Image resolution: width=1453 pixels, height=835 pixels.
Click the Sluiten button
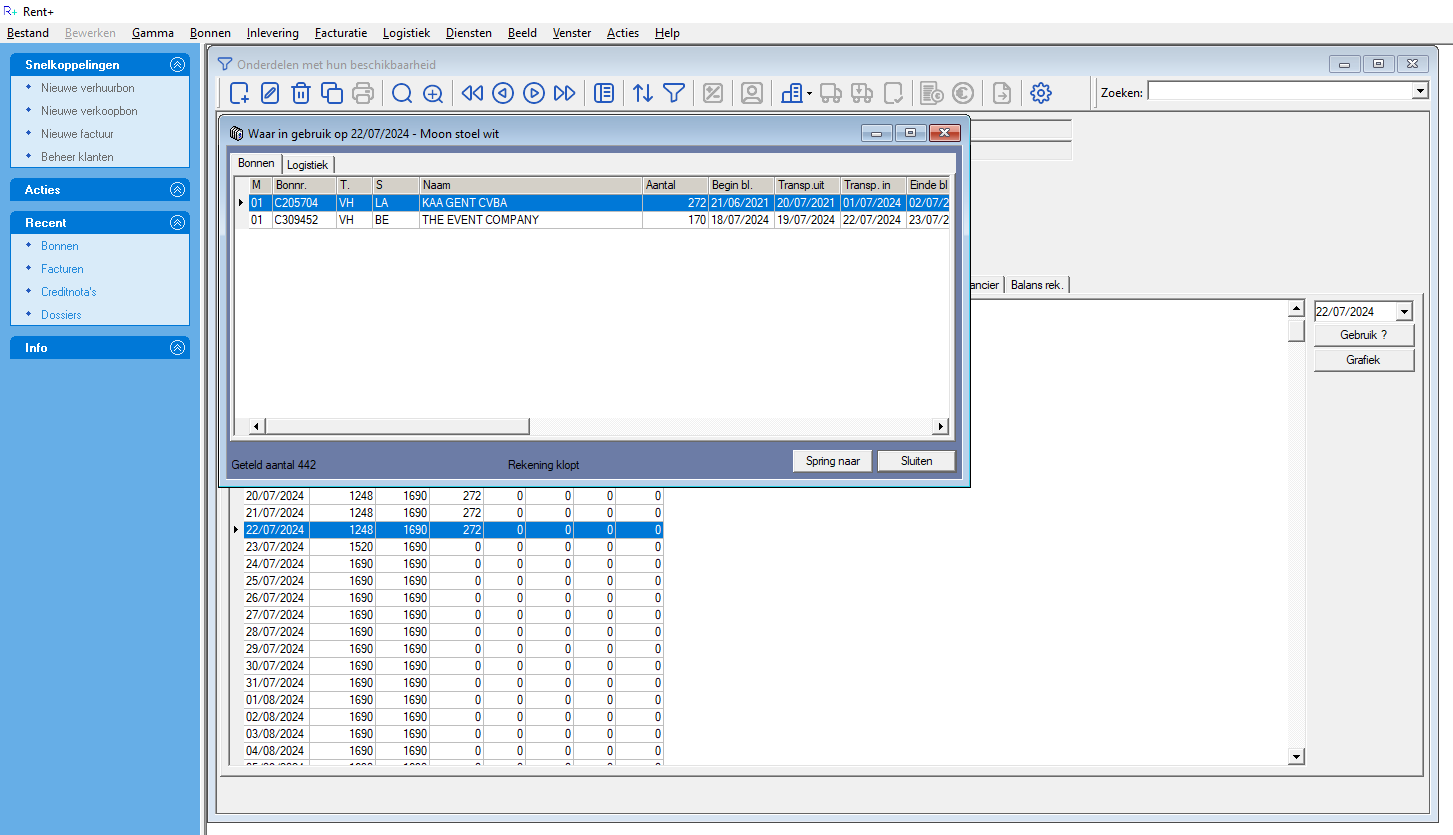click(916, 461)
